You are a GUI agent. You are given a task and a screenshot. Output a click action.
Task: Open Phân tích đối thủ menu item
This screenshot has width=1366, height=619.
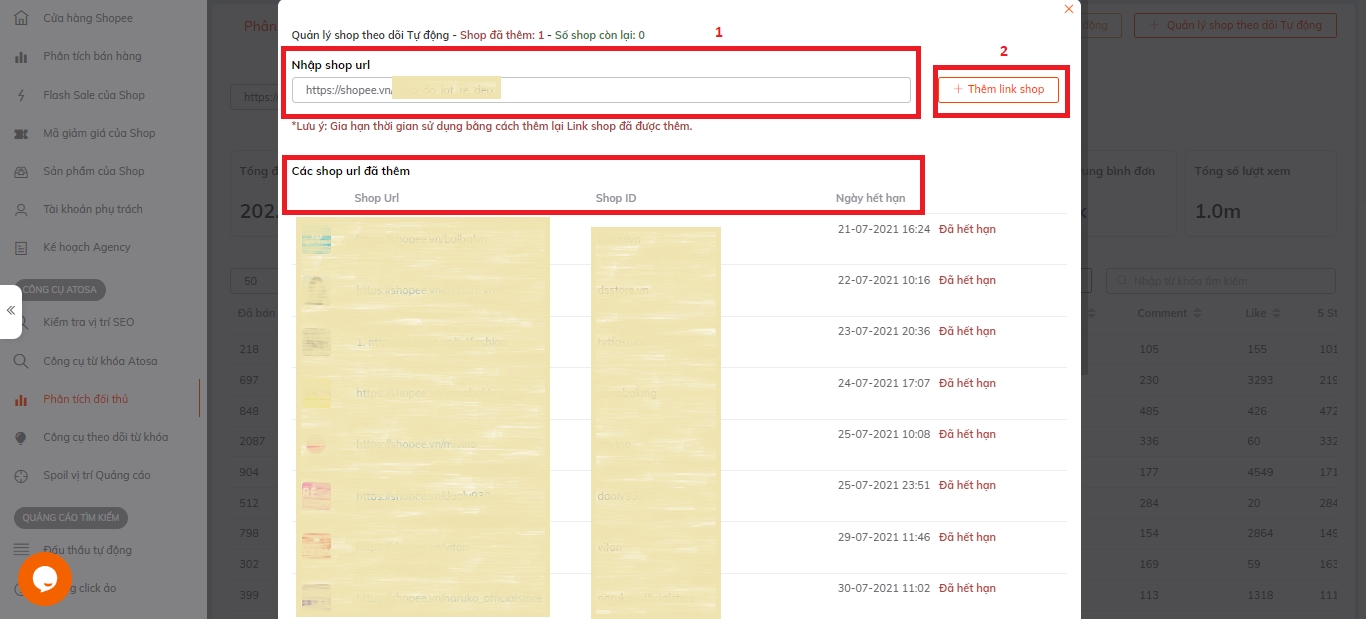click(x=85, y=399)
